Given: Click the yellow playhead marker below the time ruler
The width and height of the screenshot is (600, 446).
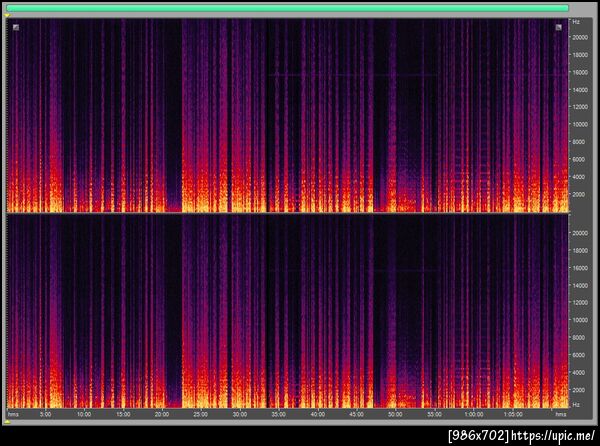Looking at the screenshot, I should (7, 422).
